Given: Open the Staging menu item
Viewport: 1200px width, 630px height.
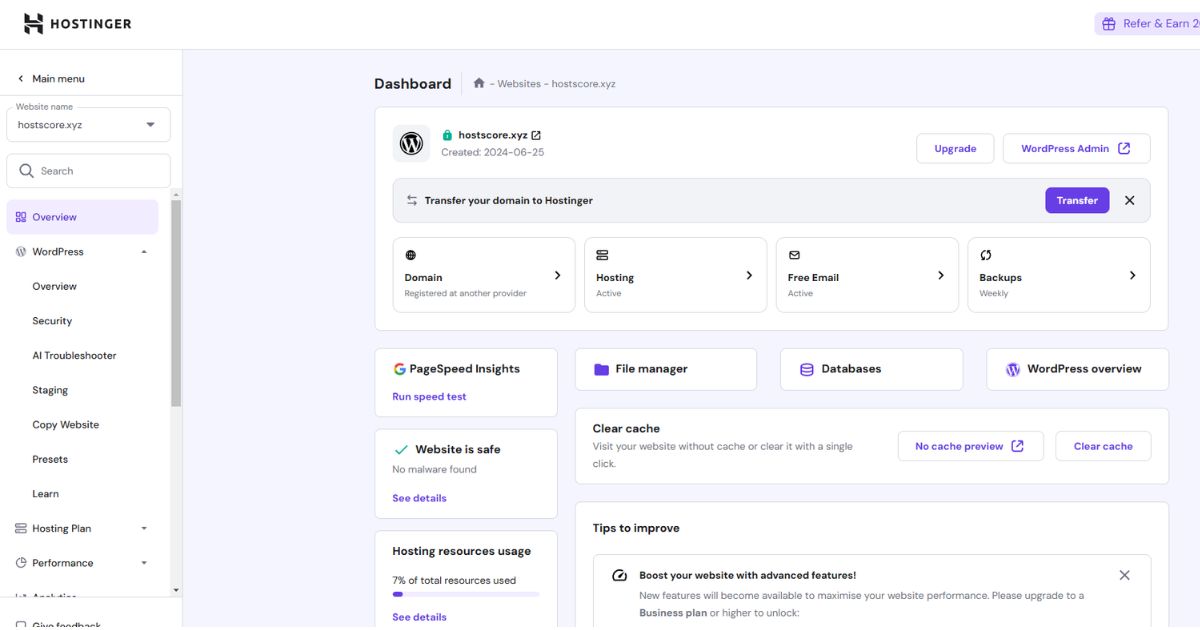Looking at the screenshot, I should [x=50, y=390].
